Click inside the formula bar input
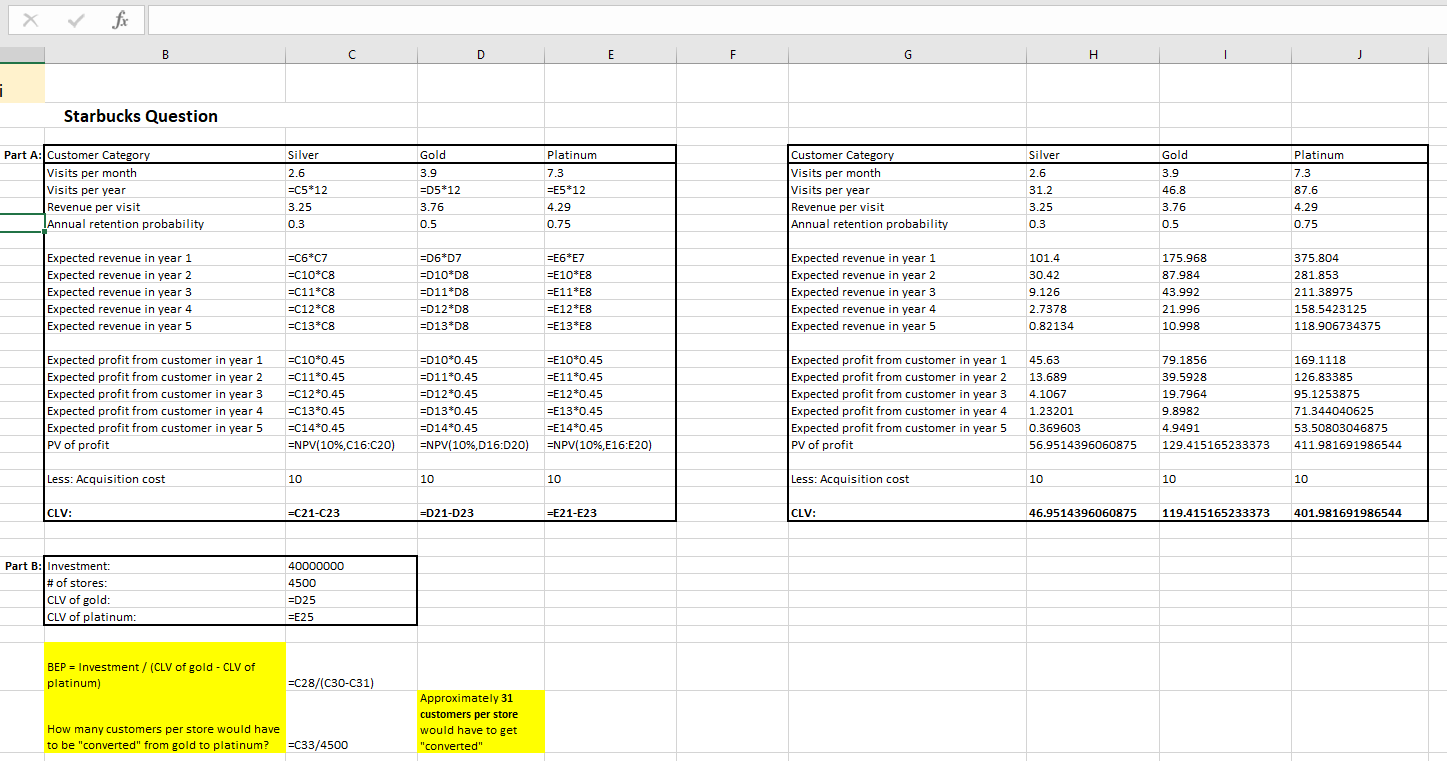This screenshot has height=761, width=1447. click(795, 19)
